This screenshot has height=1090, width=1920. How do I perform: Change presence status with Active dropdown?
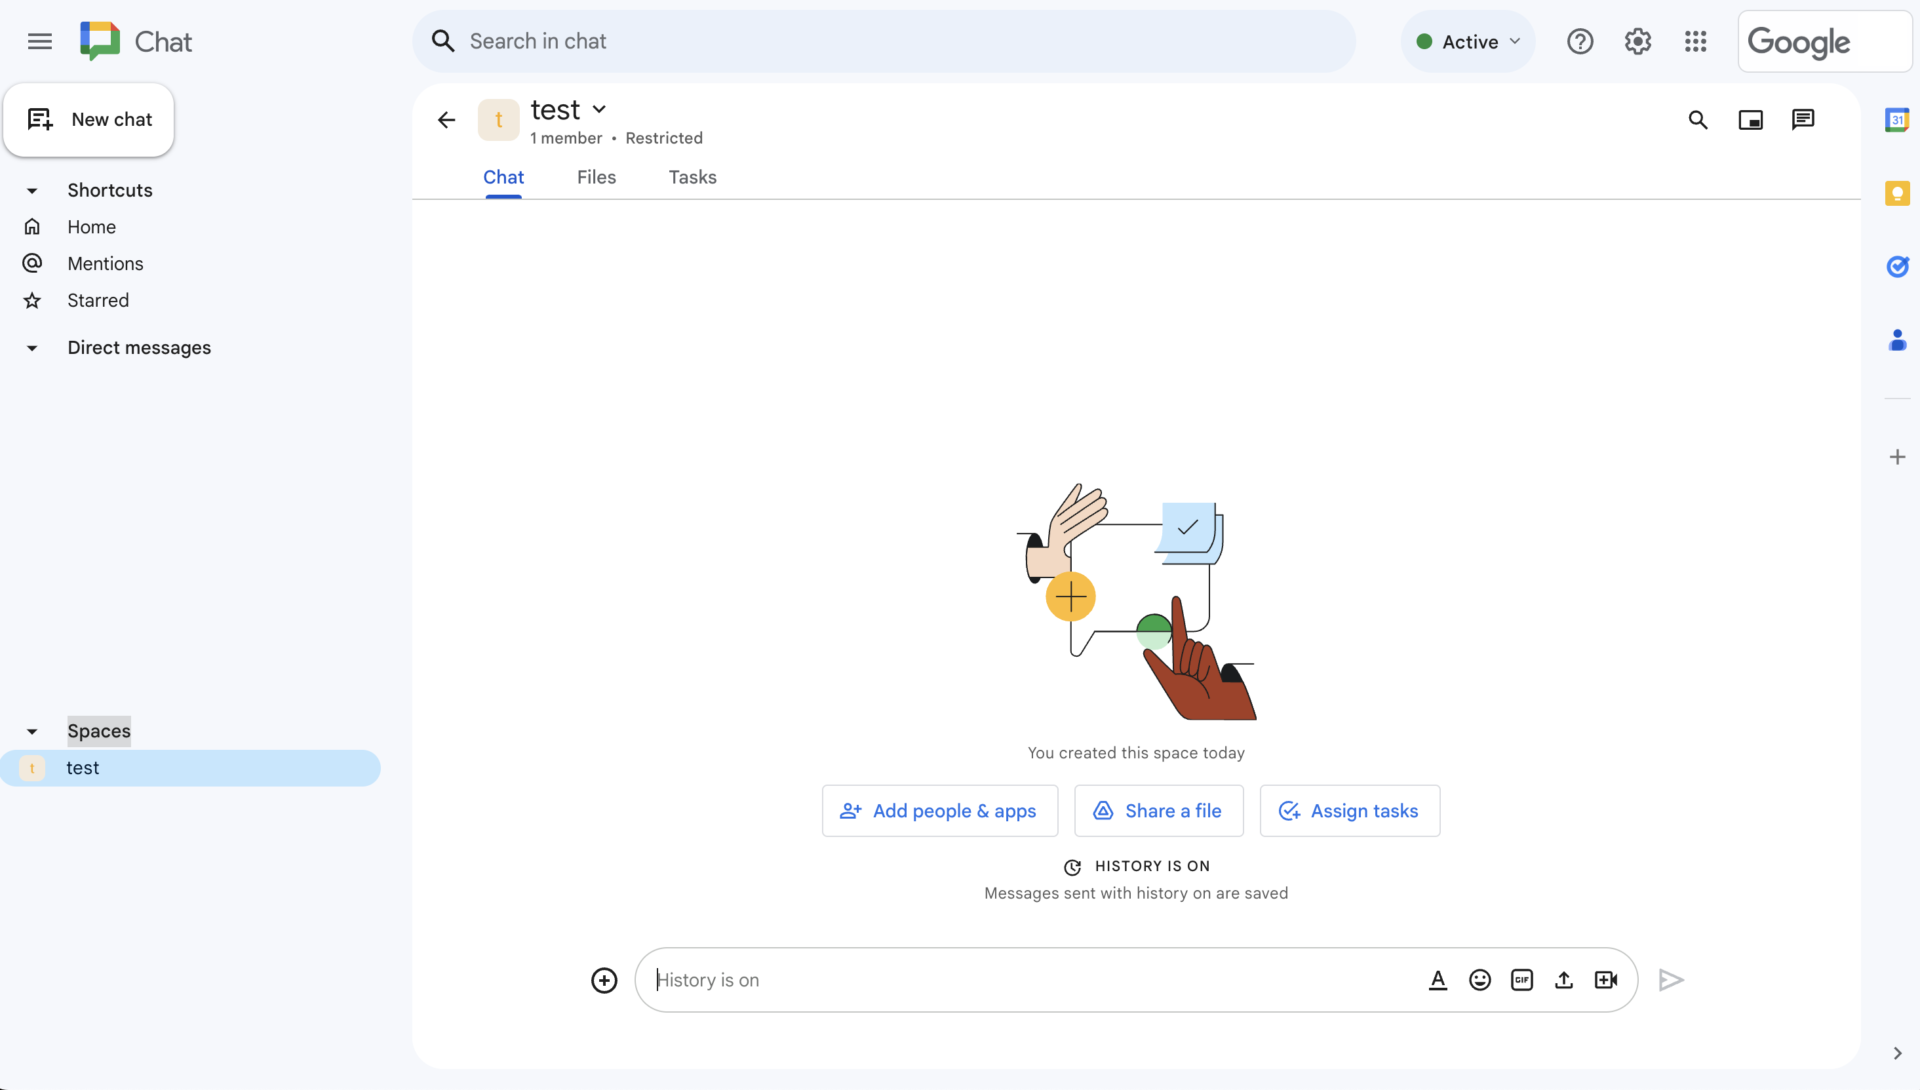1467,41
